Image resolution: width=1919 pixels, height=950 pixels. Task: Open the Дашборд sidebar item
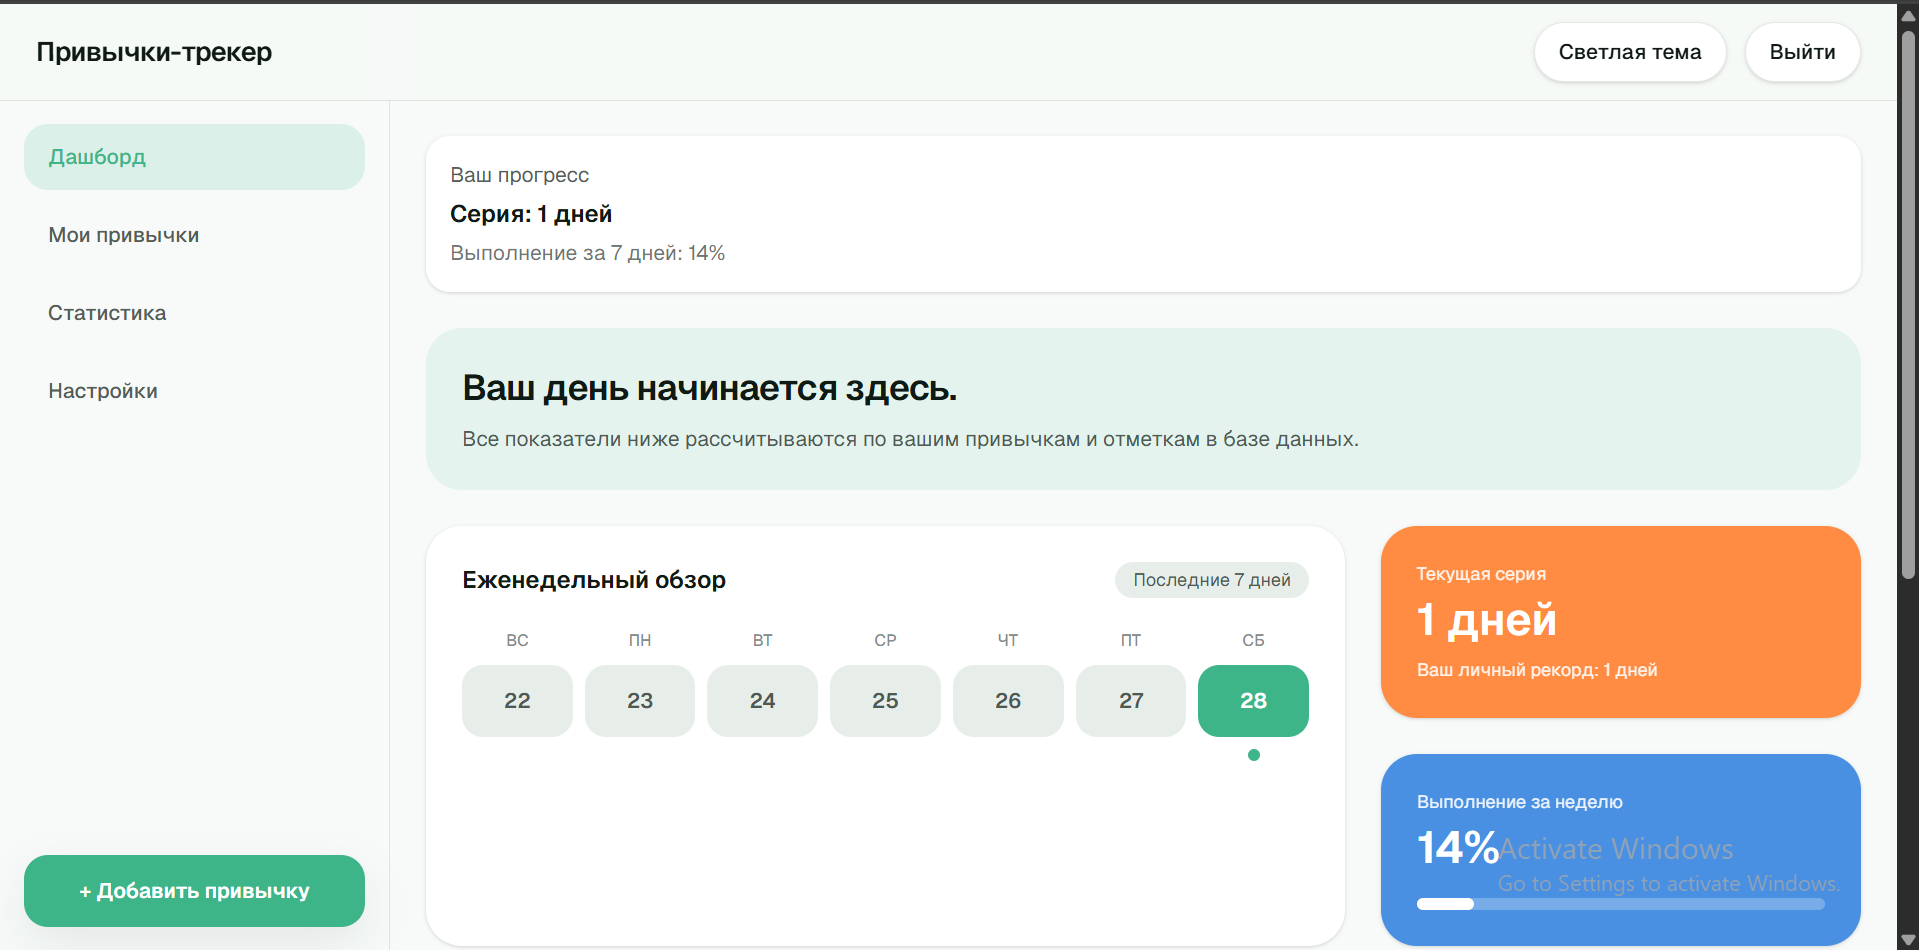(194, 157)
